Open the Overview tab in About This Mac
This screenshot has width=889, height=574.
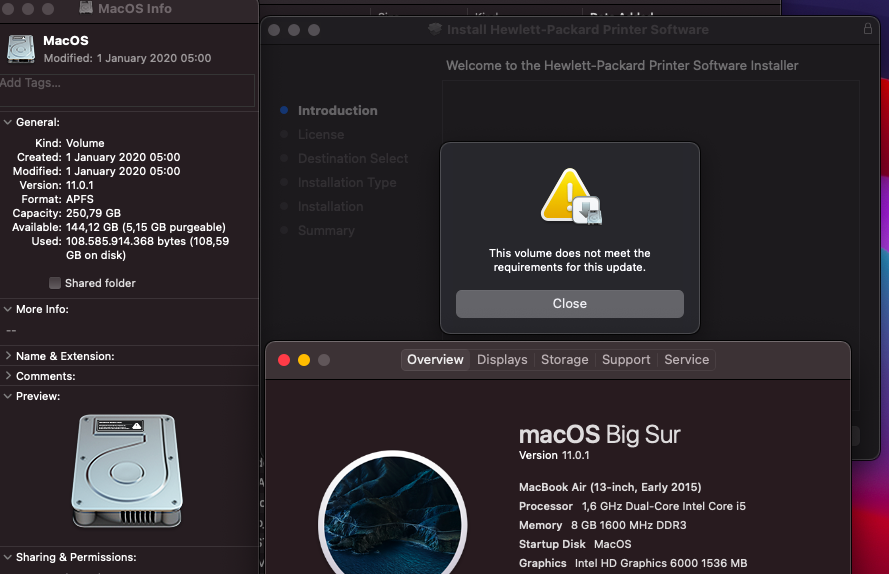pyautogui.click(x=435, y=360)
